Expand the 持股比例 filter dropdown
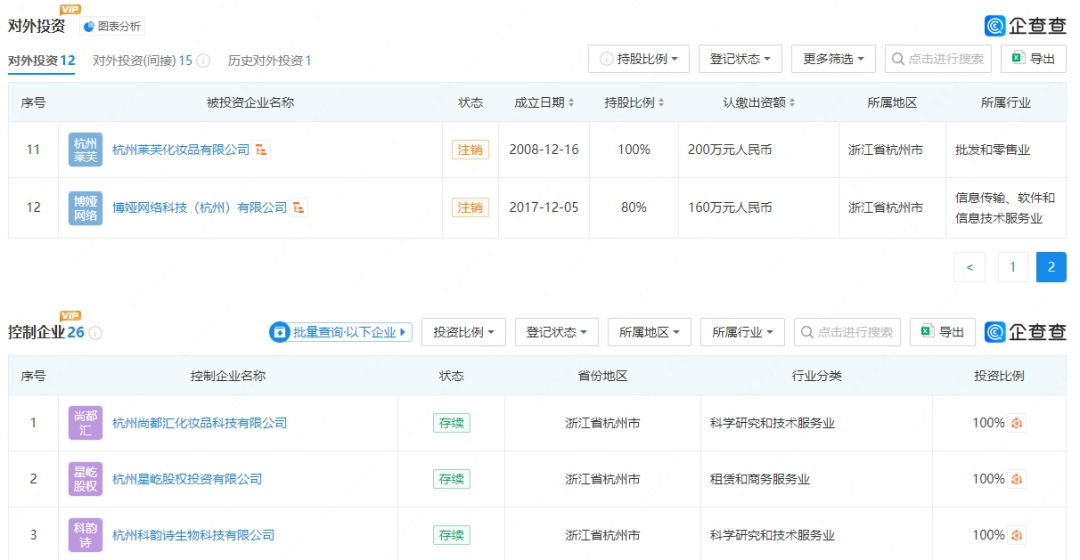The image size is (1080, 560). [638, 59]
